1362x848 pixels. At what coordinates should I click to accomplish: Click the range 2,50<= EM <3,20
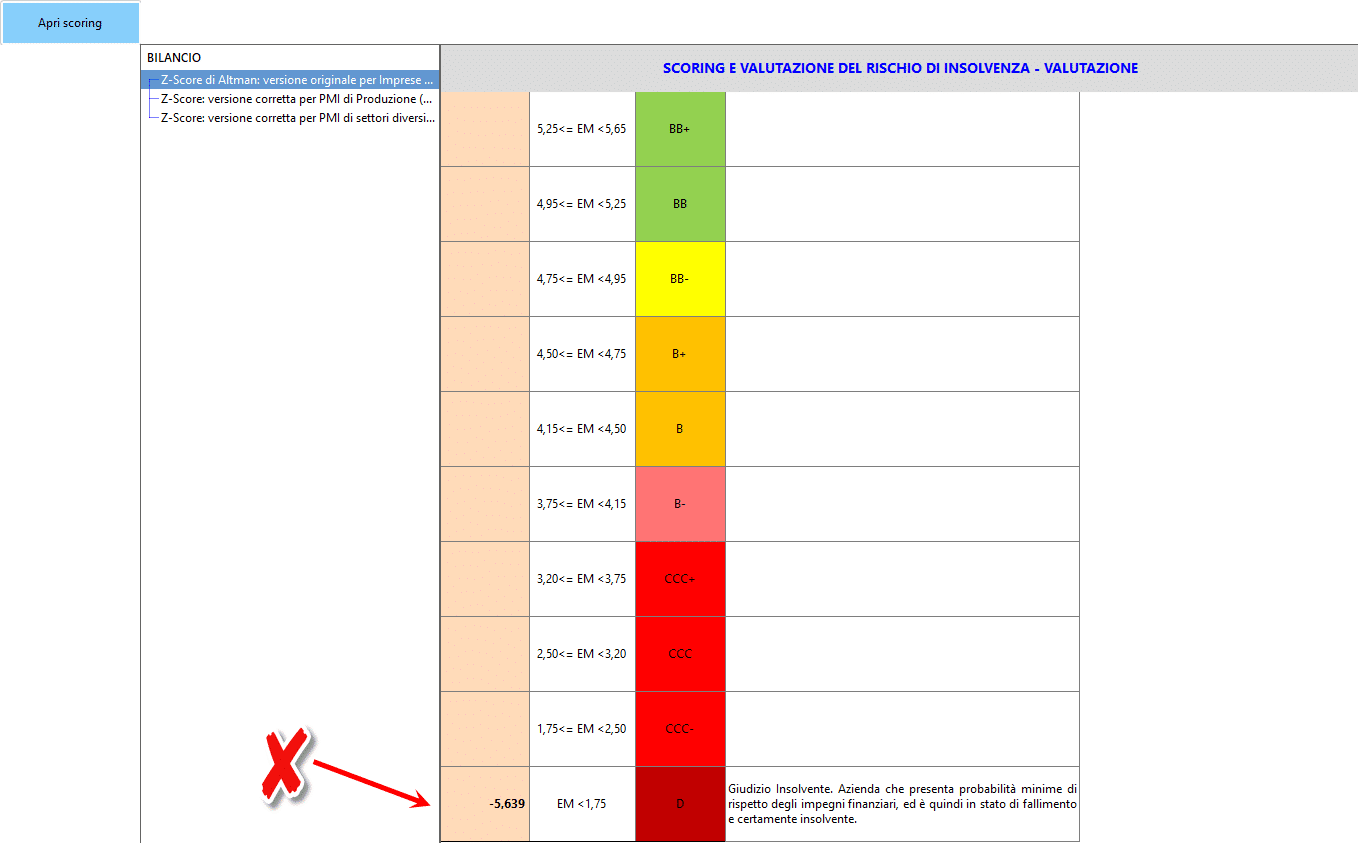[x=582, y=654]
